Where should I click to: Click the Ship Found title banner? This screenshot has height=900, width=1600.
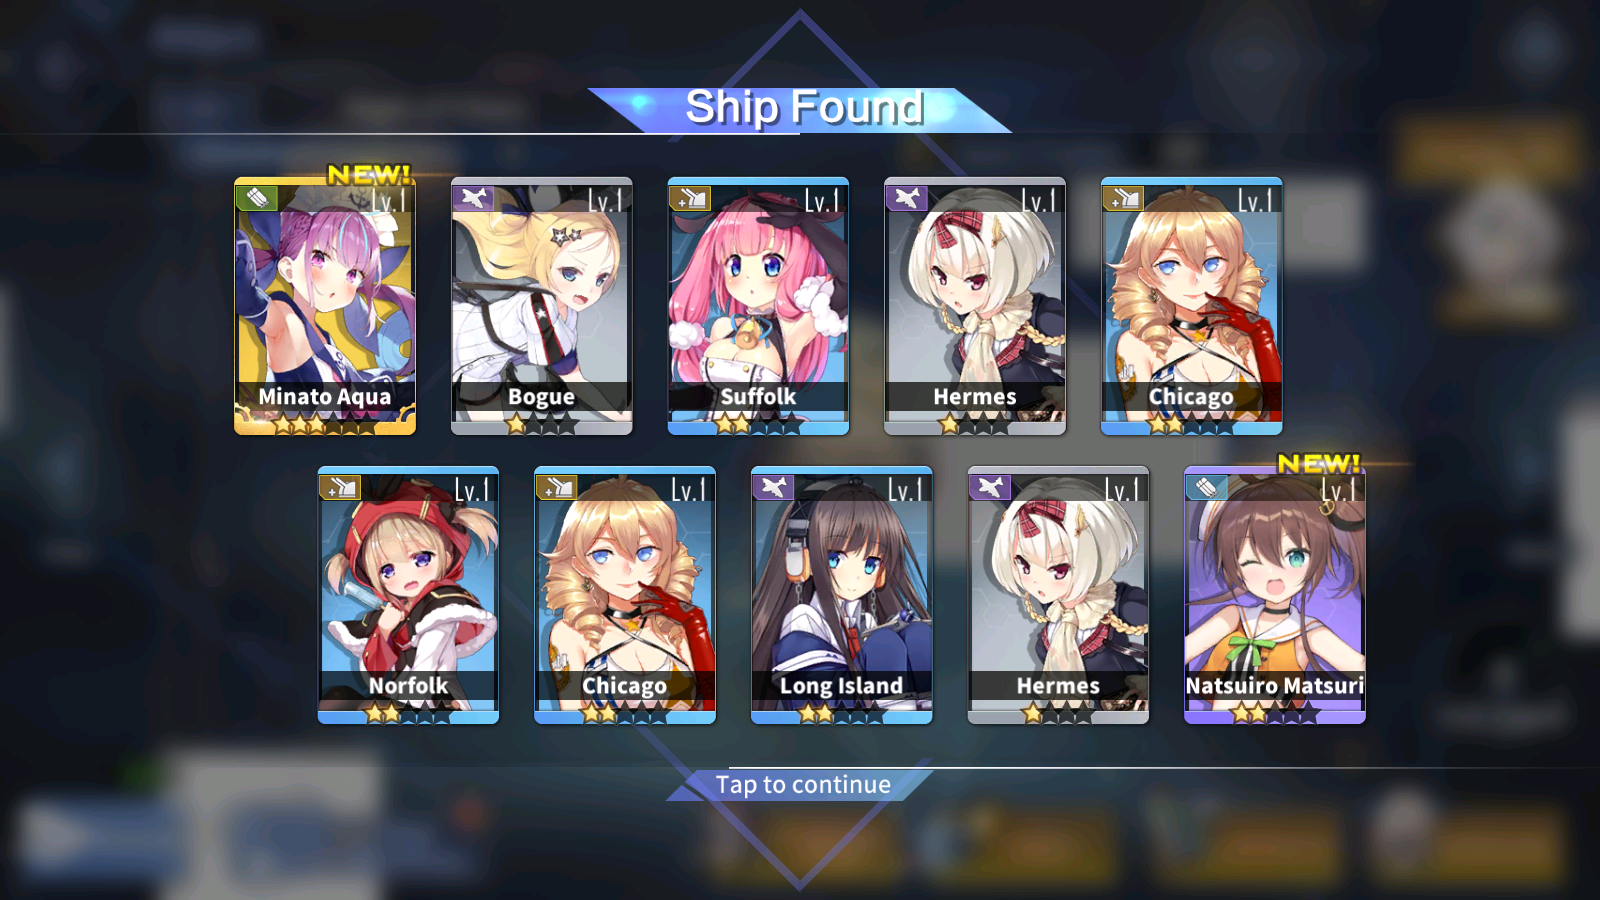(x=803, y=108)
